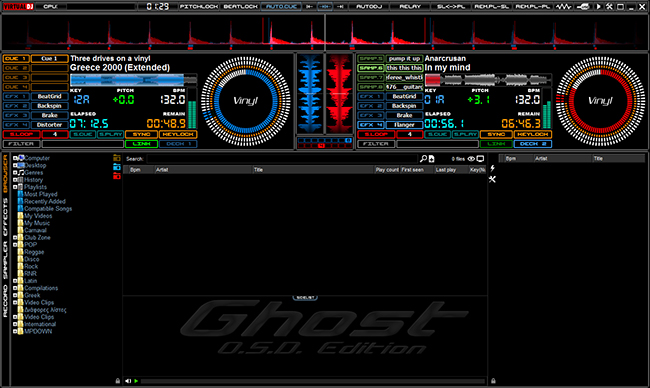650x388 pixels.
Task: Toggle KEYLOCK on the left deck
Action: [178, 134]
